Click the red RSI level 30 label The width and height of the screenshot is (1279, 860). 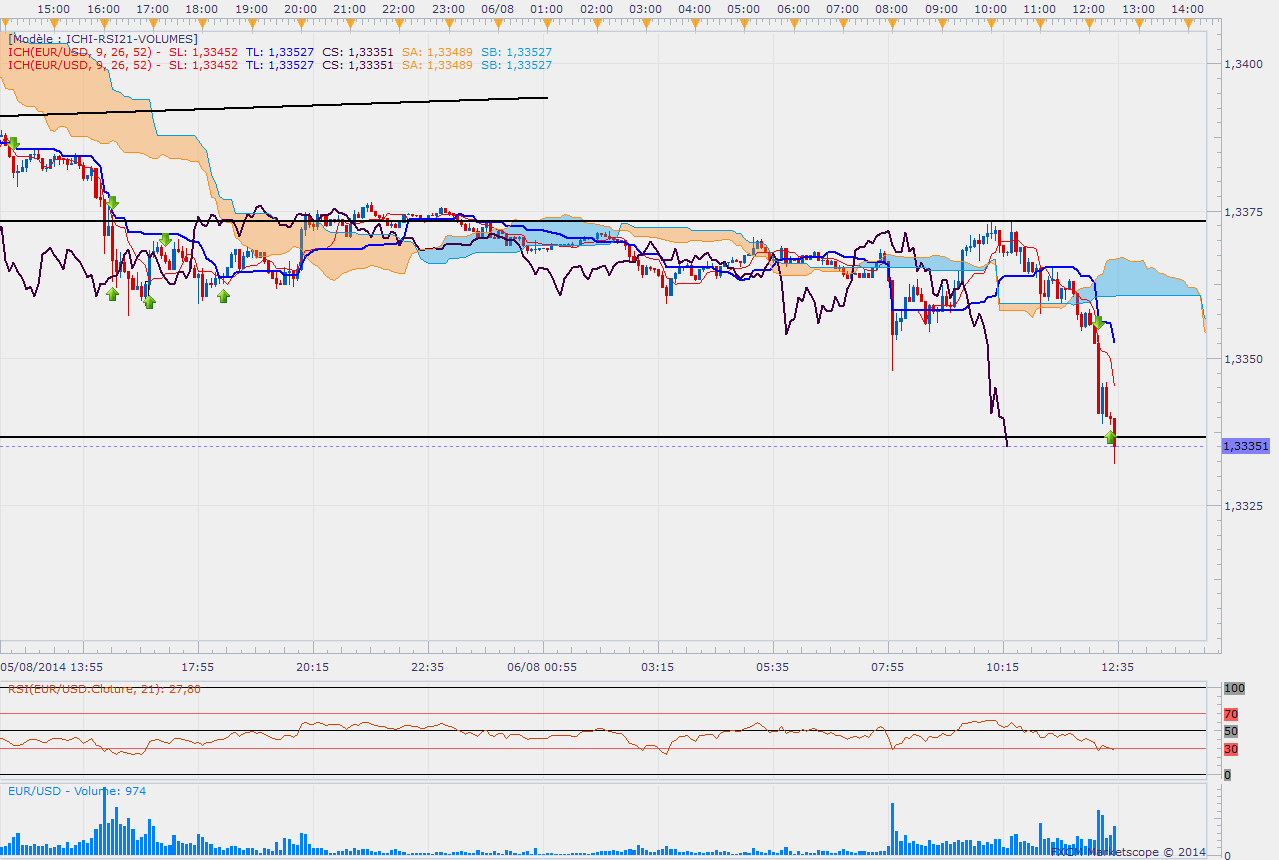click(1231, 749)
